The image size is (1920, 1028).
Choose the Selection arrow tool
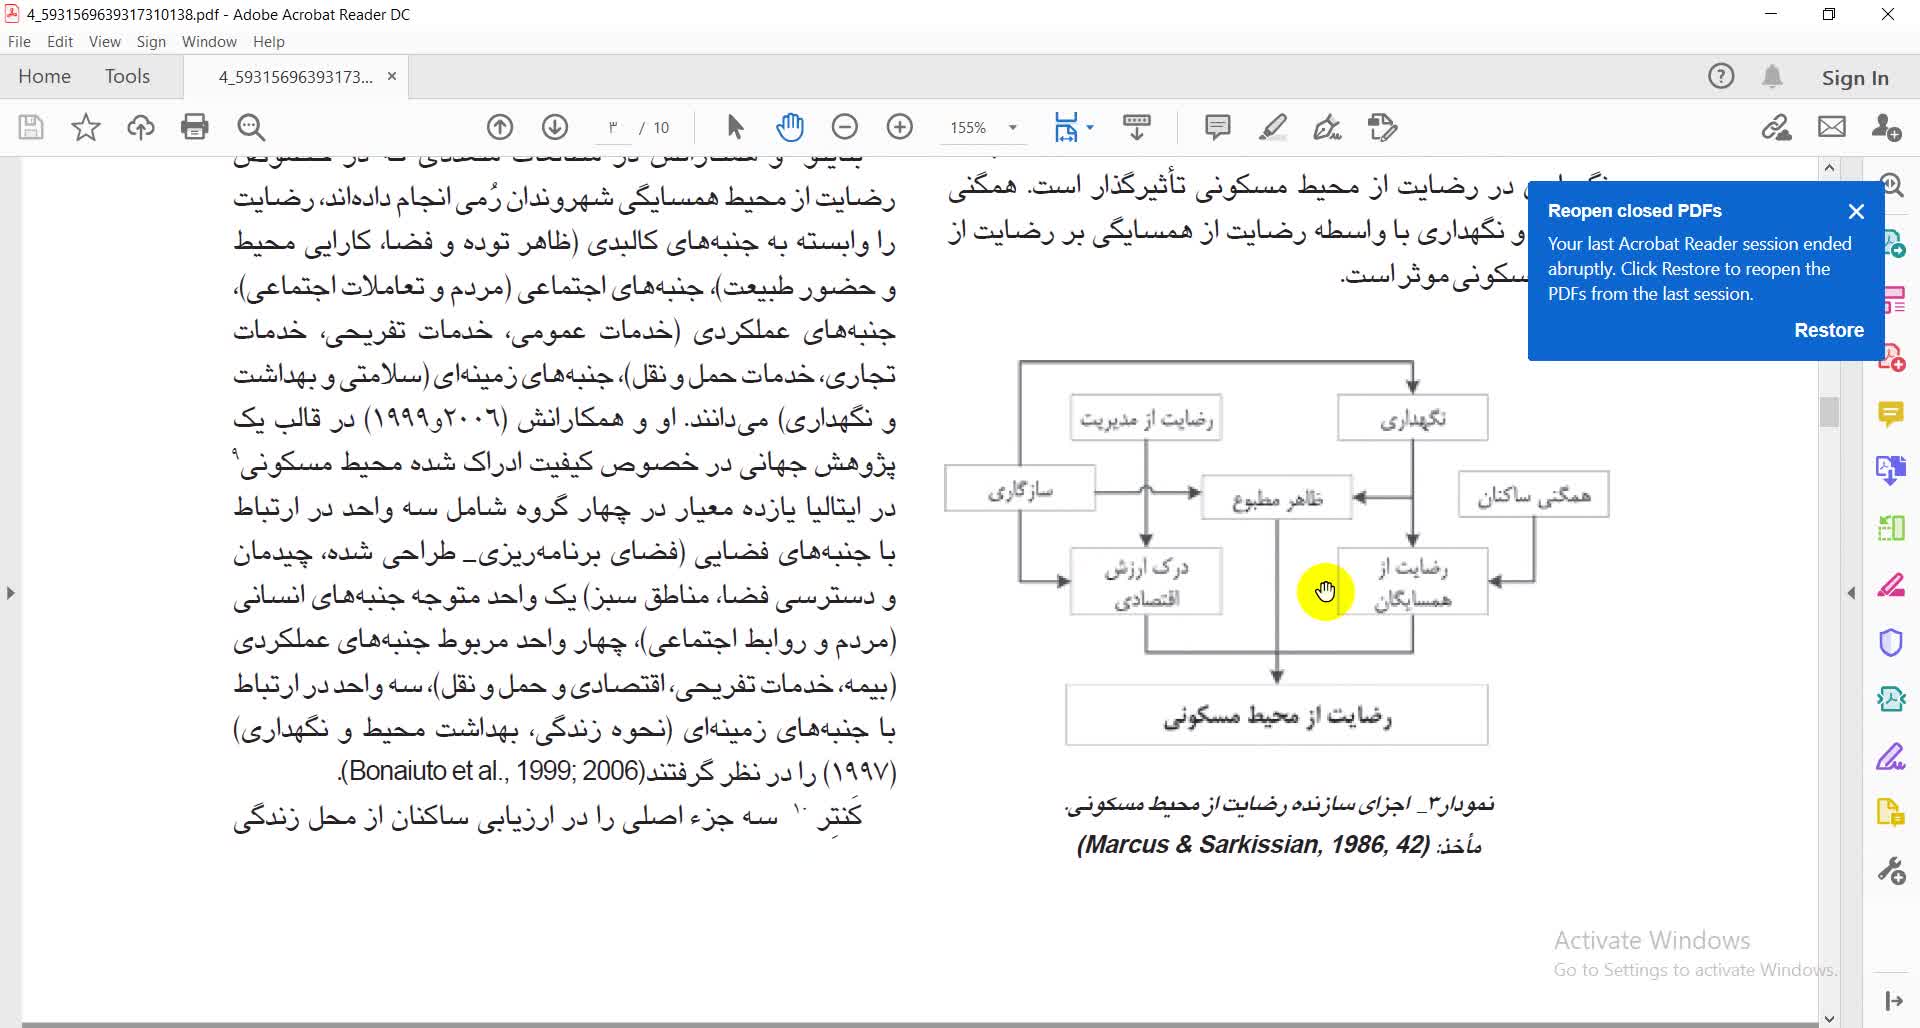pos(735,127)
